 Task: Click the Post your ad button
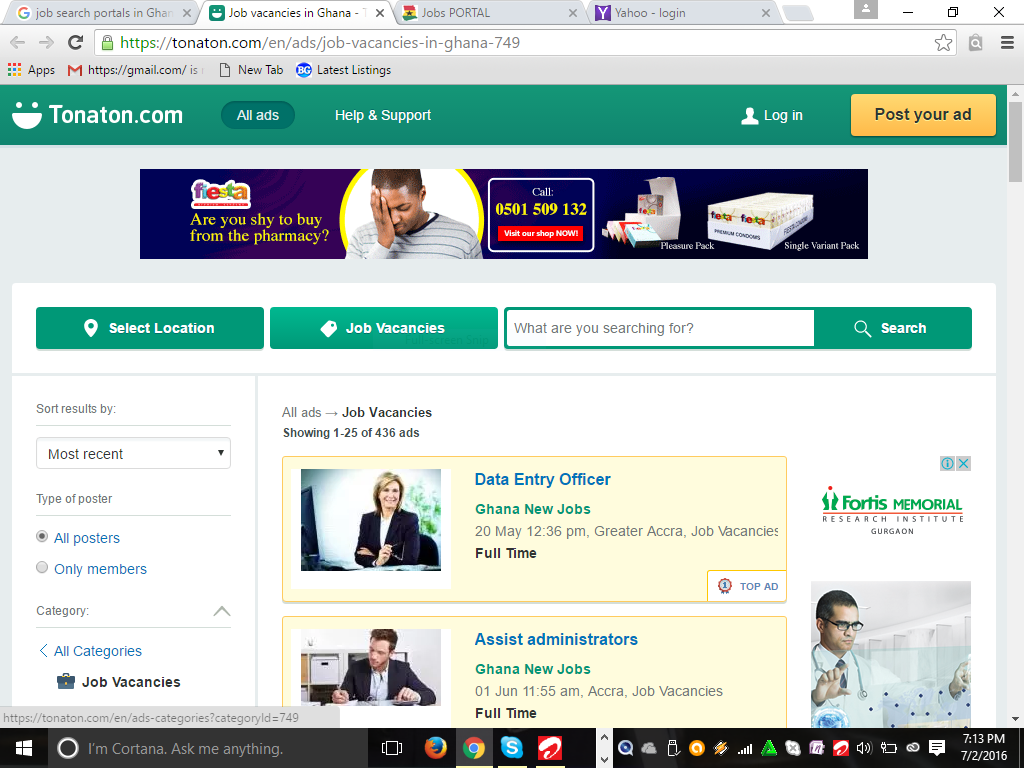coord(923,115)
